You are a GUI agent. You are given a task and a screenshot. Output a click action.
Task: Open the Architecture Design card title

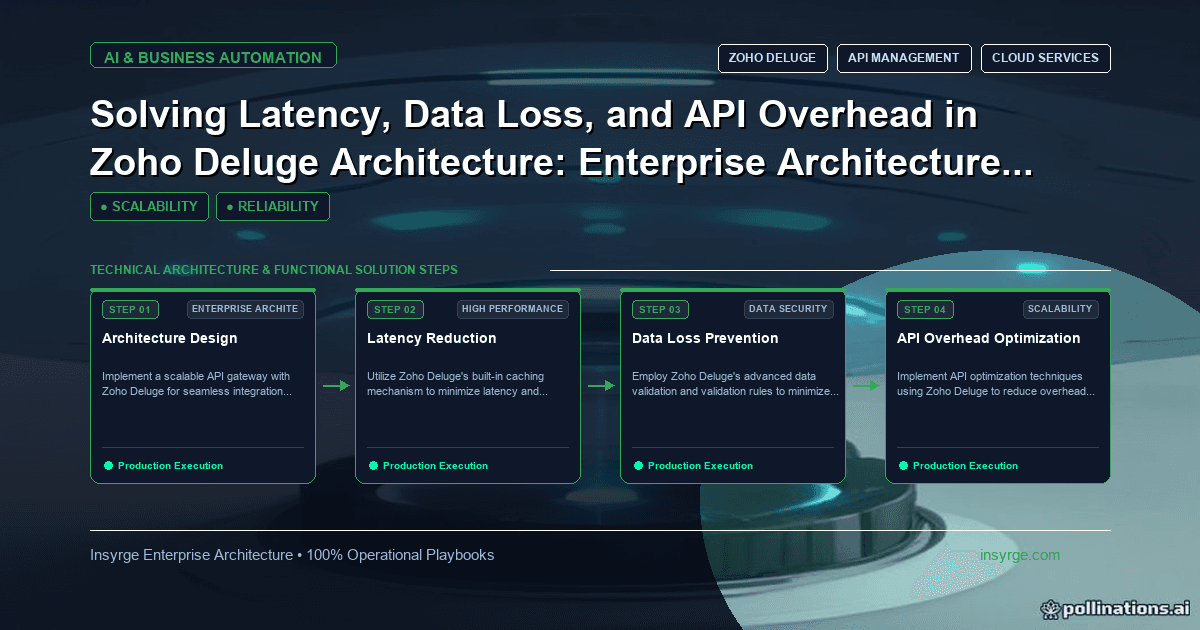[170, 338]
